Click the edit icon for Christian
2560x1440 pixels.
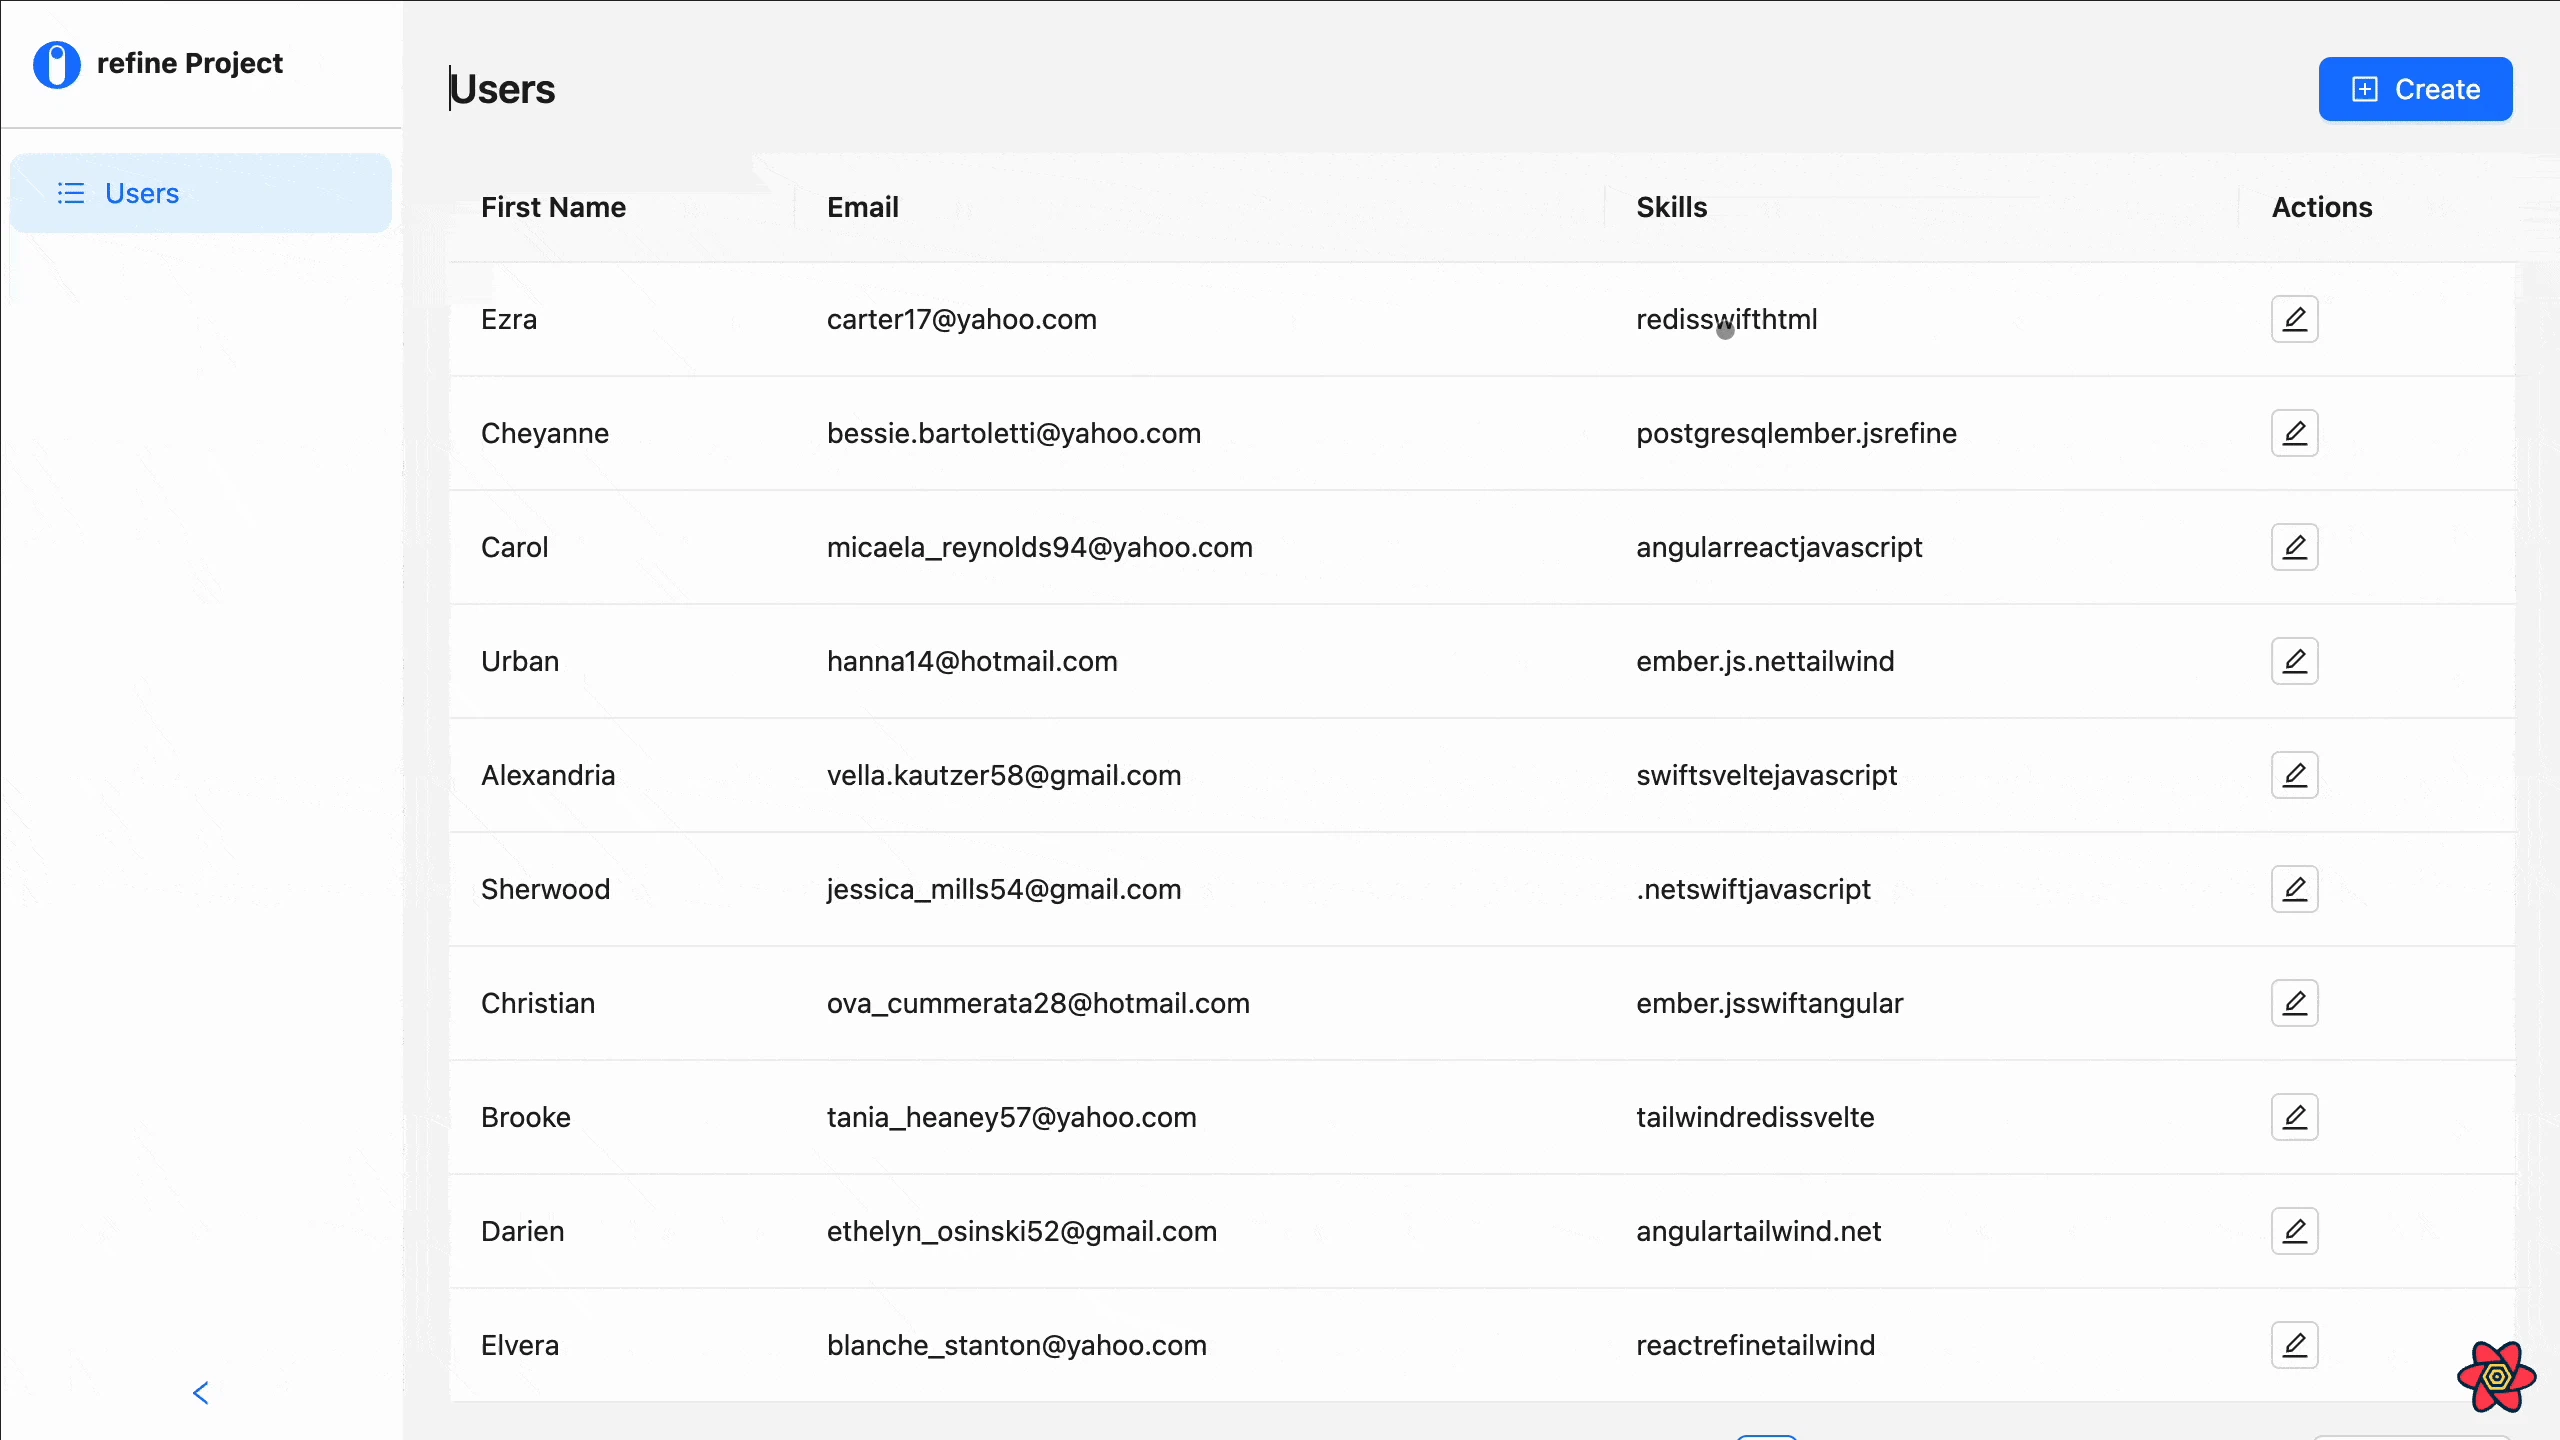(2294, 1003)
